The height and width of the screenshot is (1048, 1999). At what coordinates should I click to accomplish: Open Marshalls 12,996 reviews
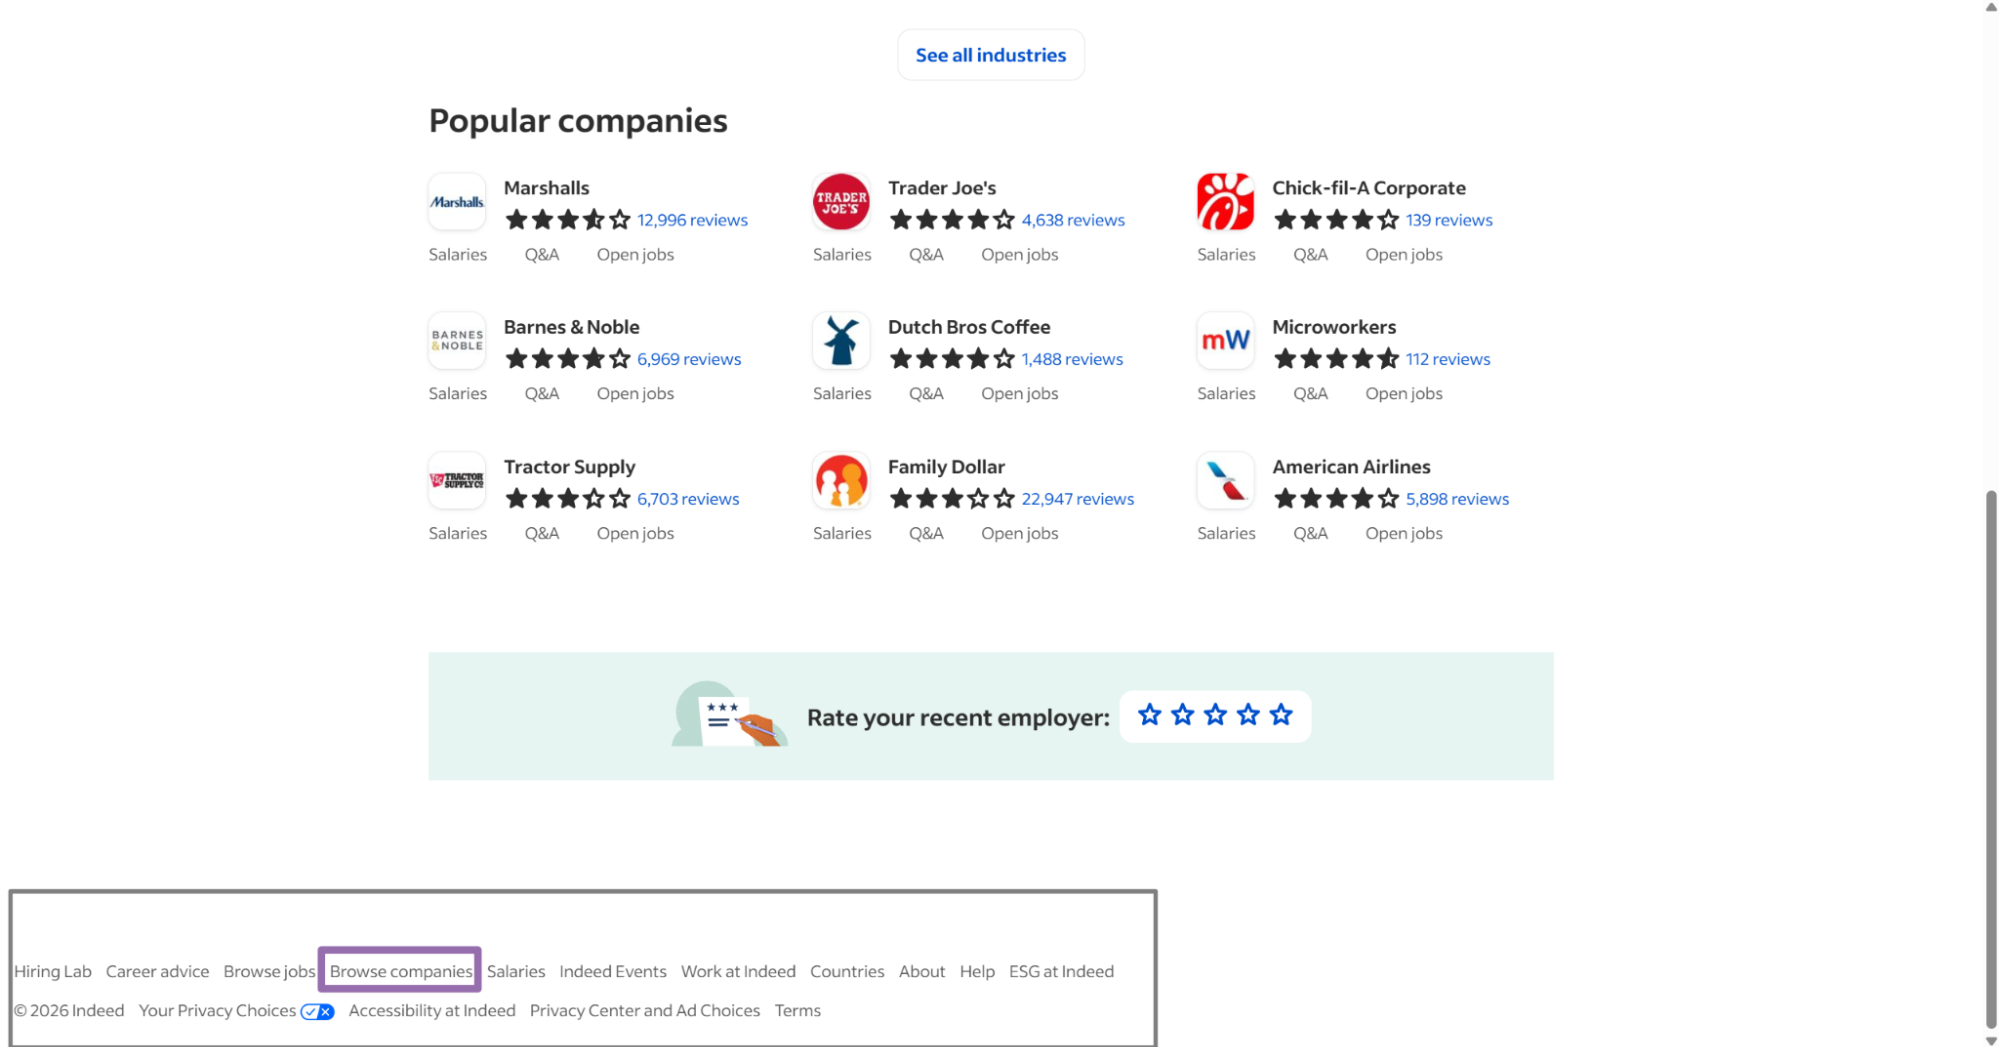tap(692, 220)
